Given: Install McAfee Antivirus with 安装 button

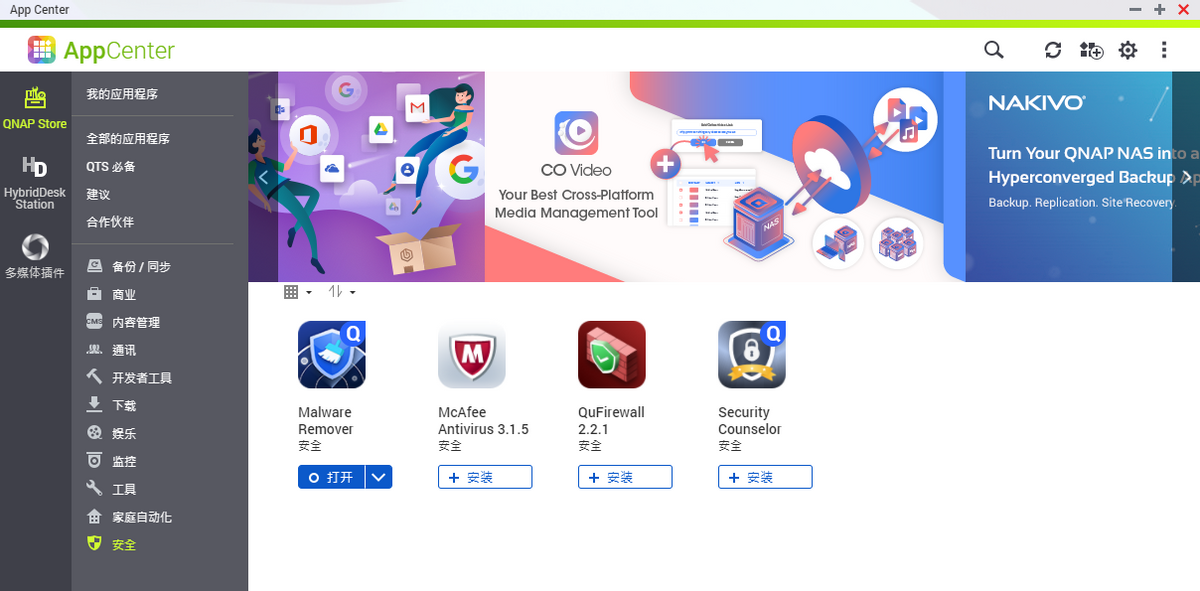Looking at the screenshot, I should [485, 477].
